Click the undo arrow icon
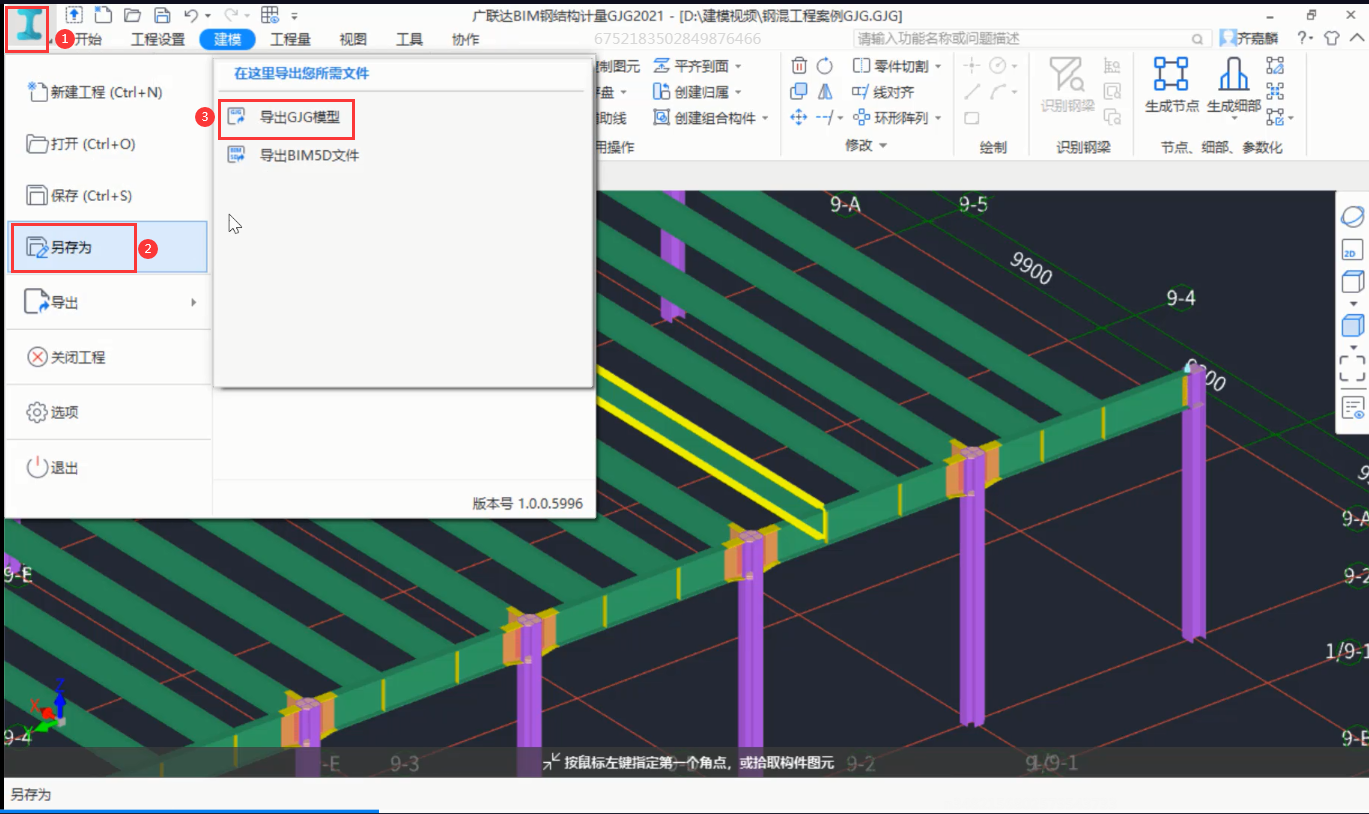The image size is (1369, 814). tap(191, 14)
